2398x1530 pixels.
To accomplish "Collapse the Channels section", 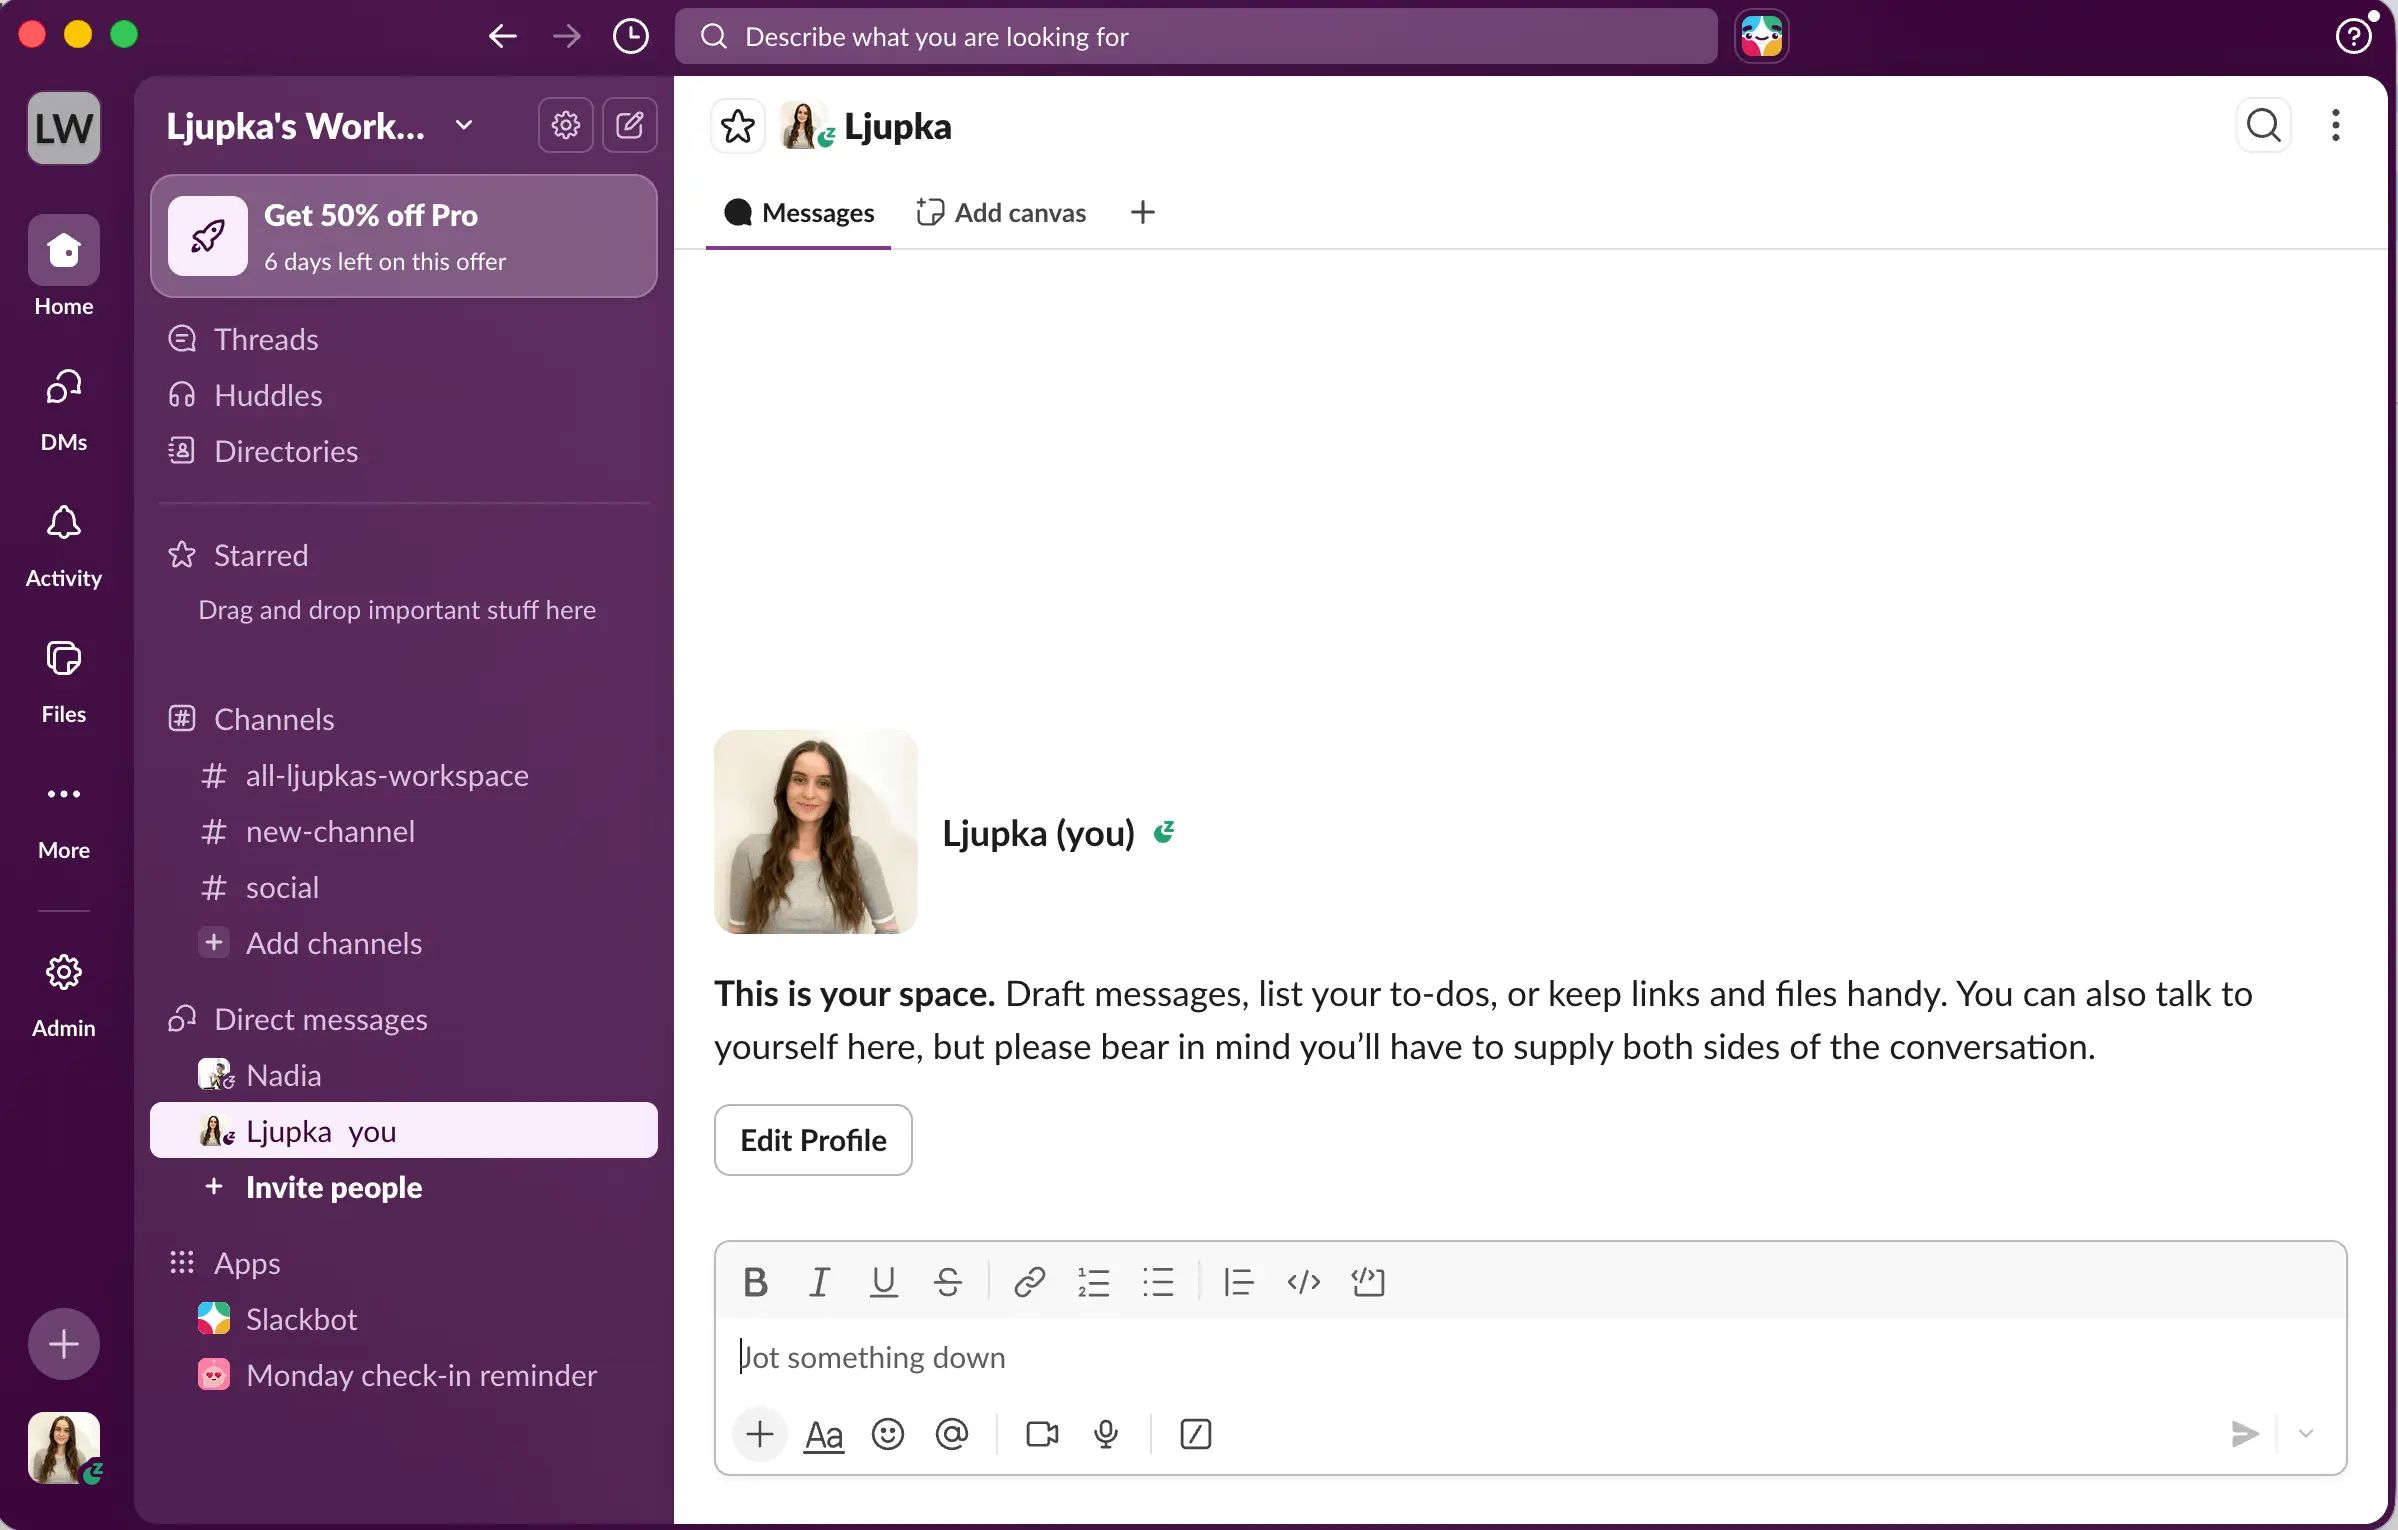I will [273, 719].
